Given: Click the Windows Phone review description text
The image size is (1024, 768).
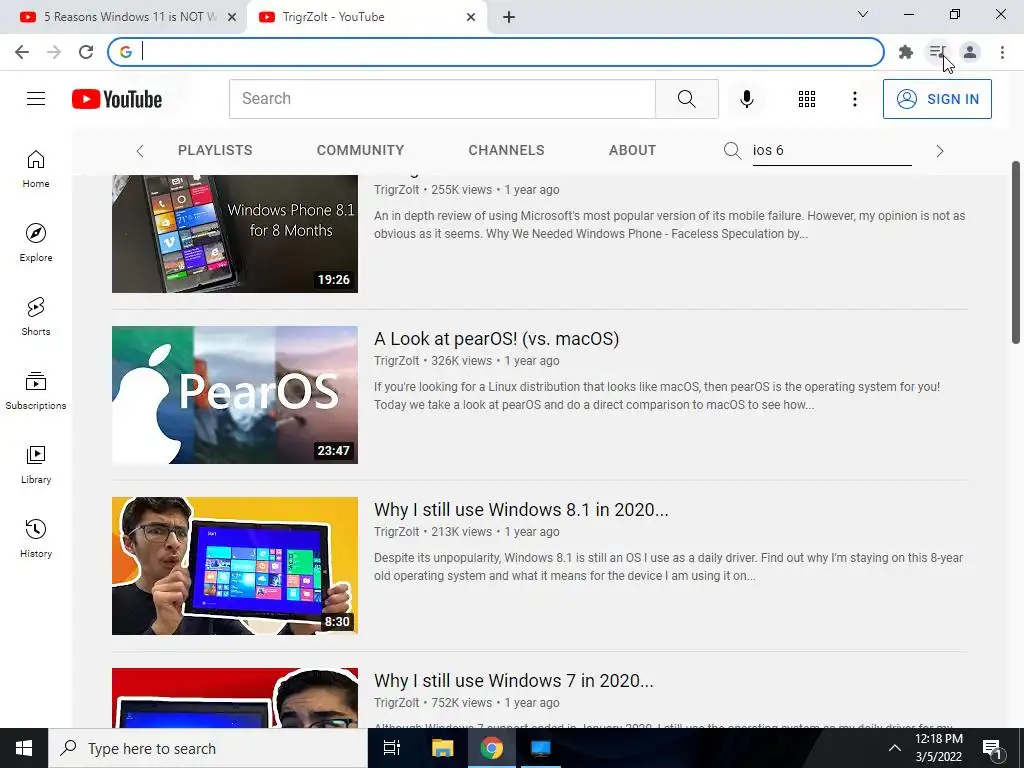Looking at the screenshot, I should (669, 225).
